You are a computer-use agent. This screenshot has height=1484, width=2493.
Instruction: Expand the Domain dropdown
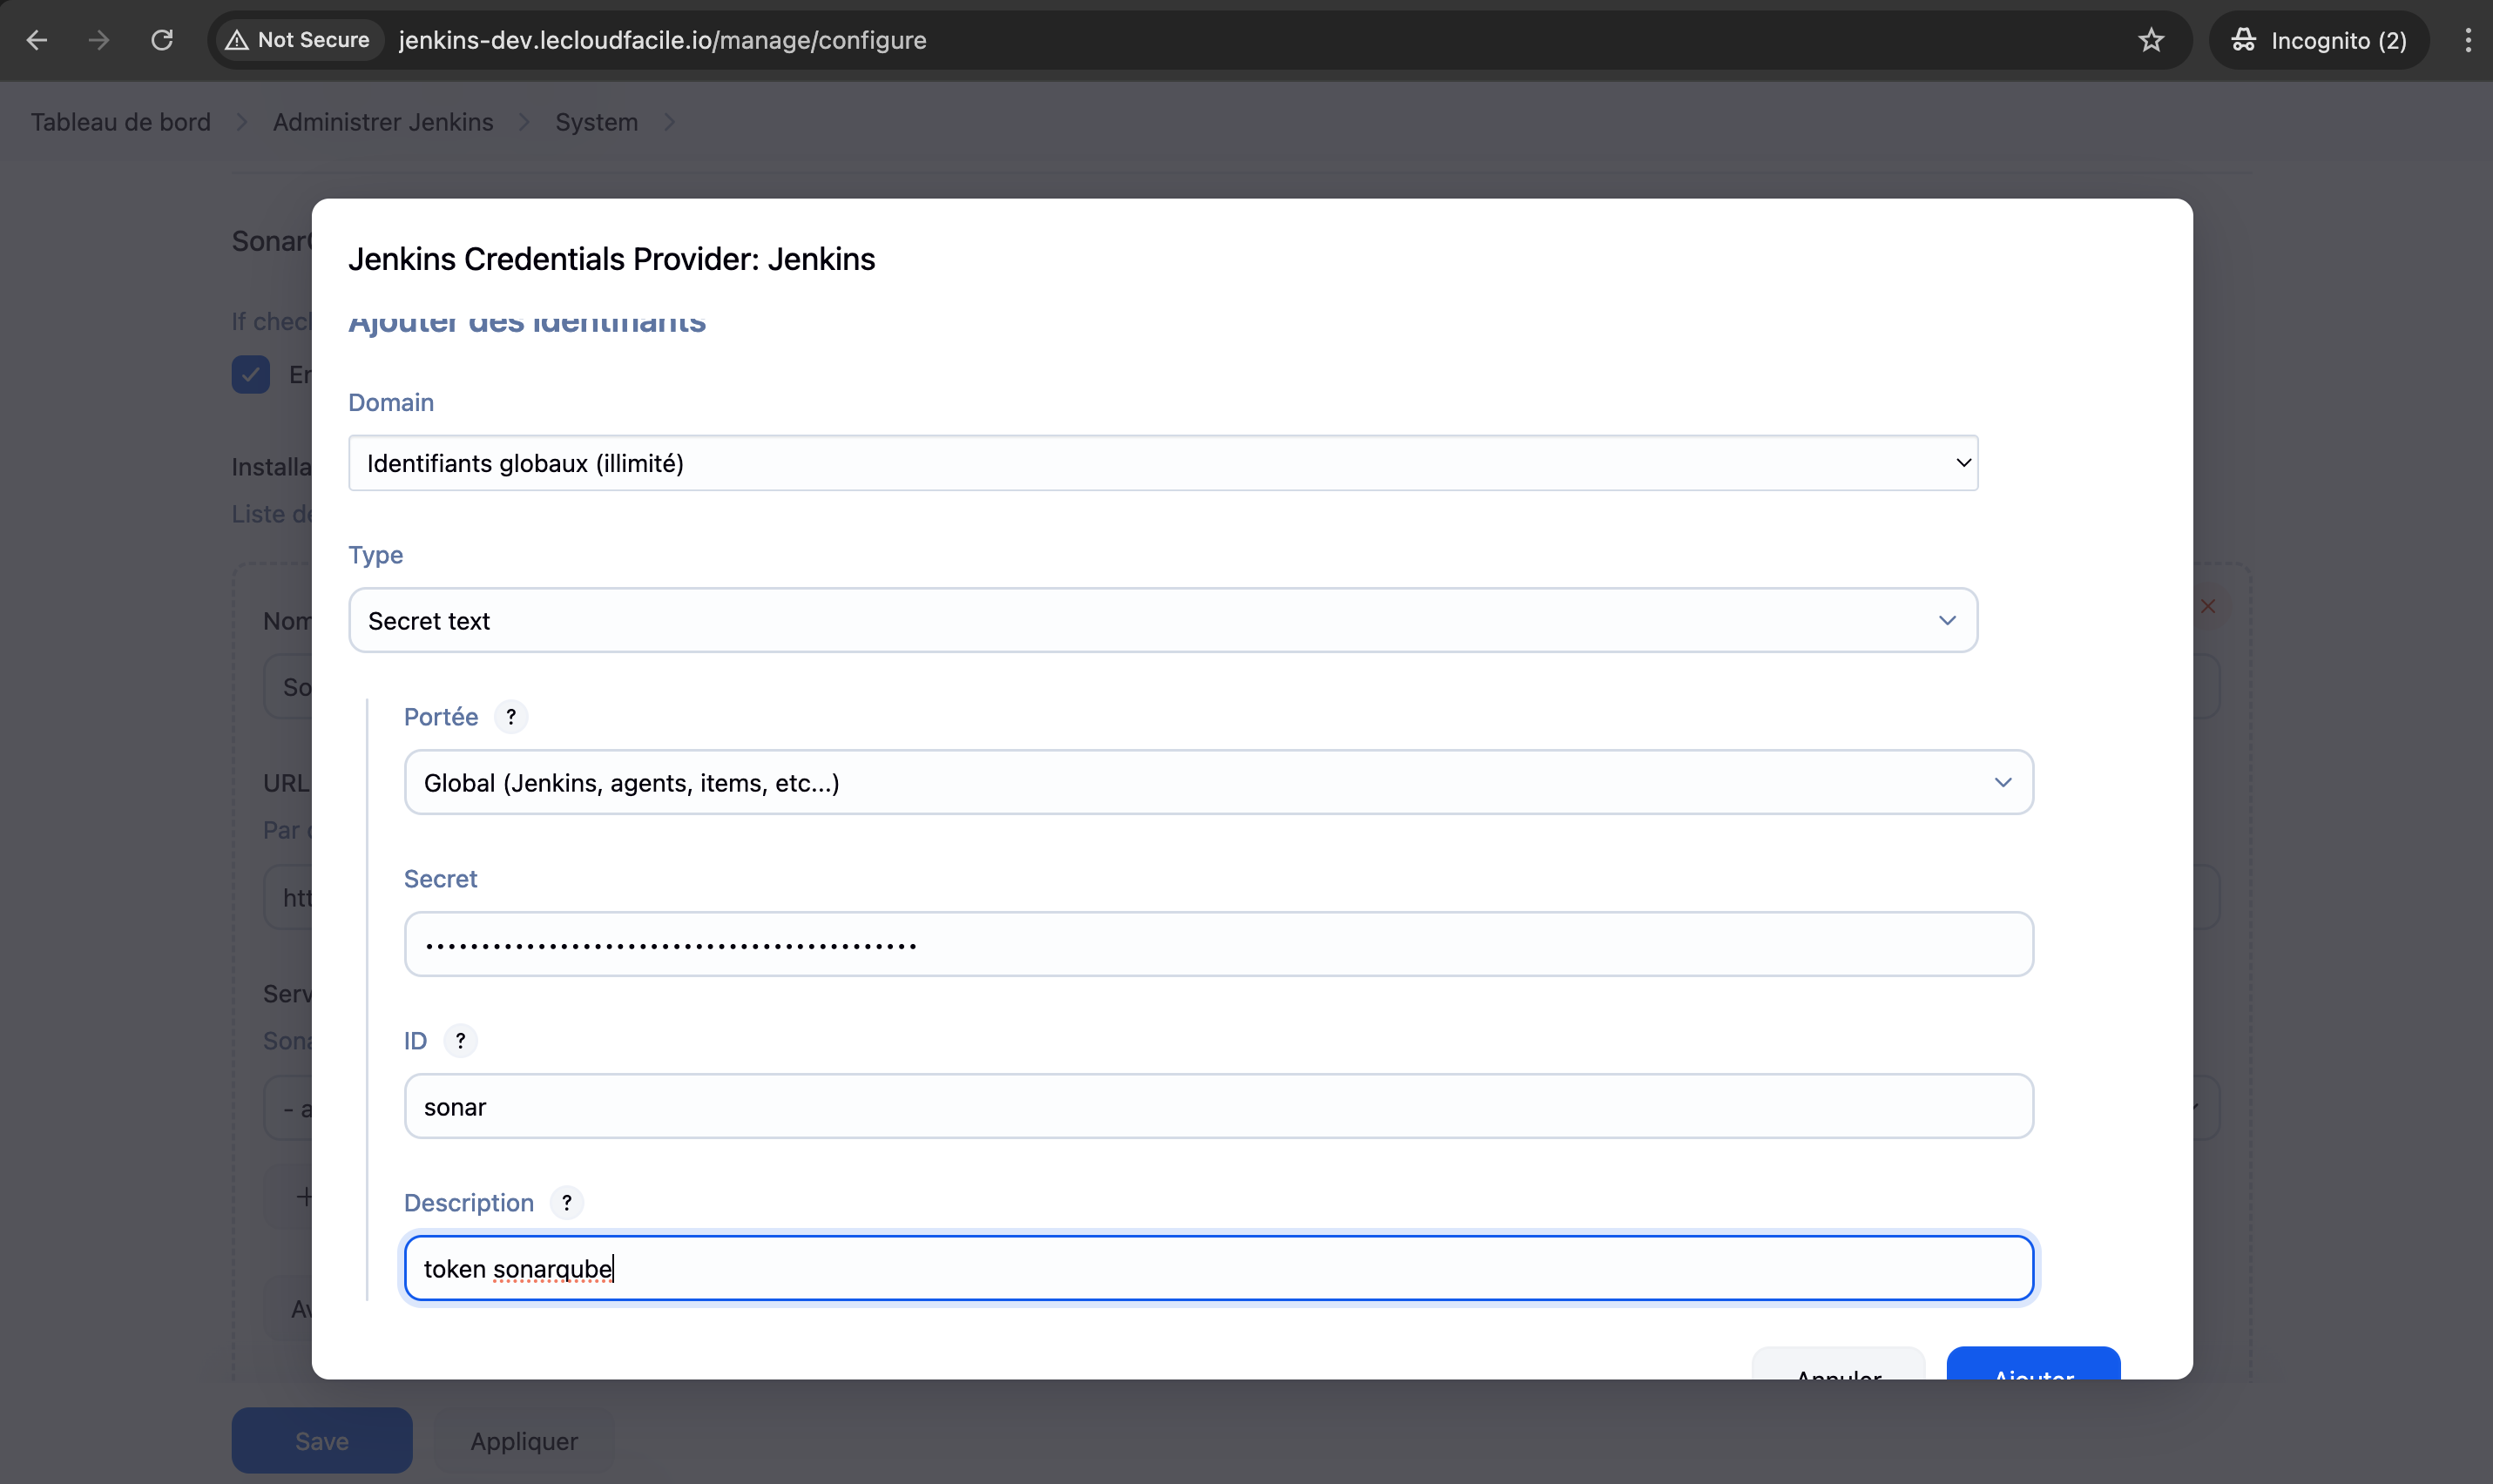coord(1162,463)
